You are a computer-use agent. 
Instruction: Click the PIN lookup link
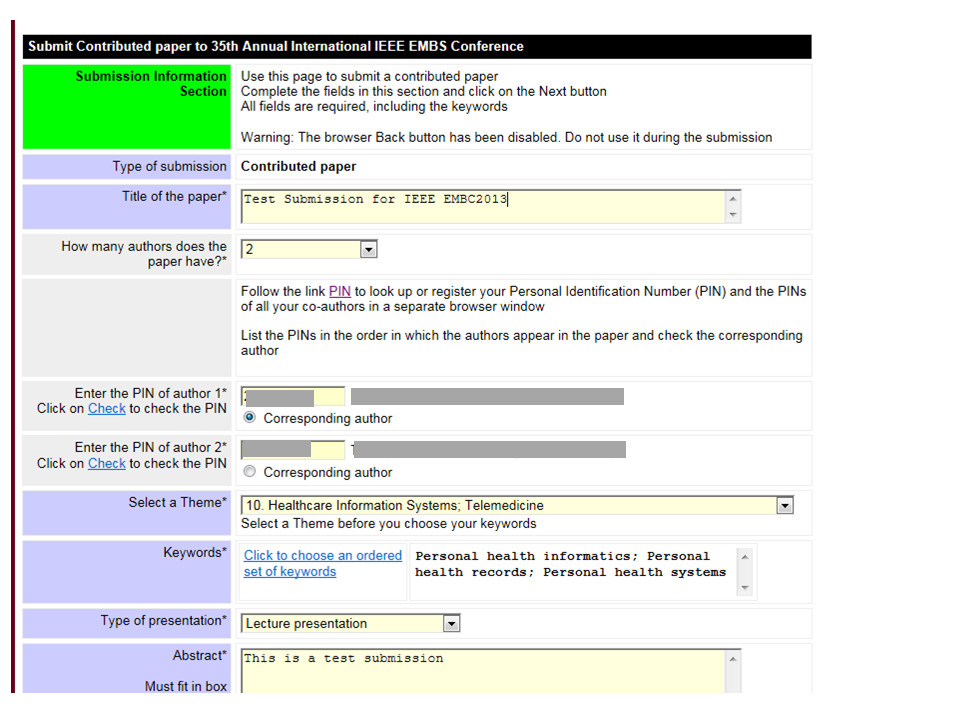[340, 291]
